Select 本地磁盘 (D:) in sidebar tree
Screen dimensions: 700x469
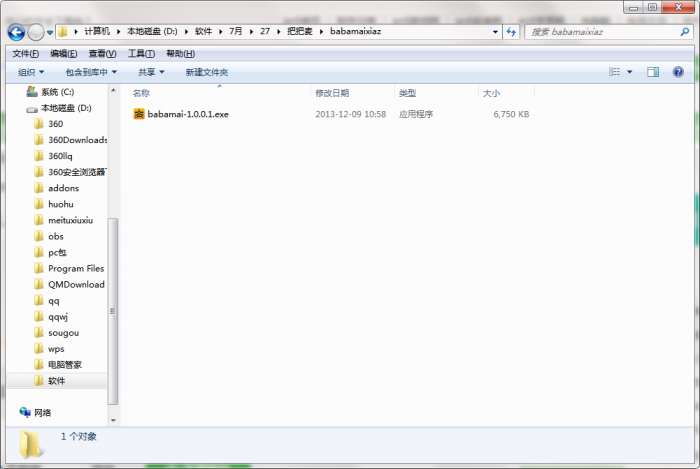[59, 108]
